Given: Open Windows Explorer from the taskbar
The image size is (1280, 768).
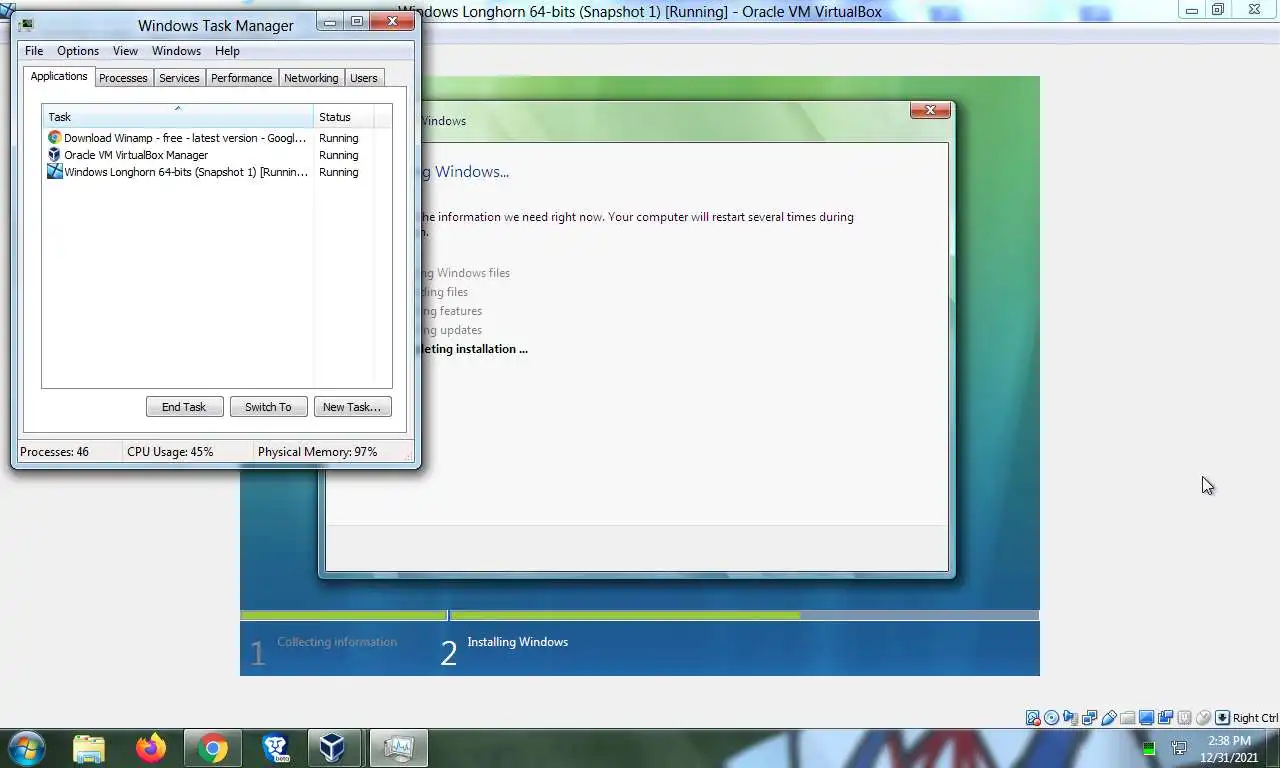Looking at the screenshot, I should (89, 748).
